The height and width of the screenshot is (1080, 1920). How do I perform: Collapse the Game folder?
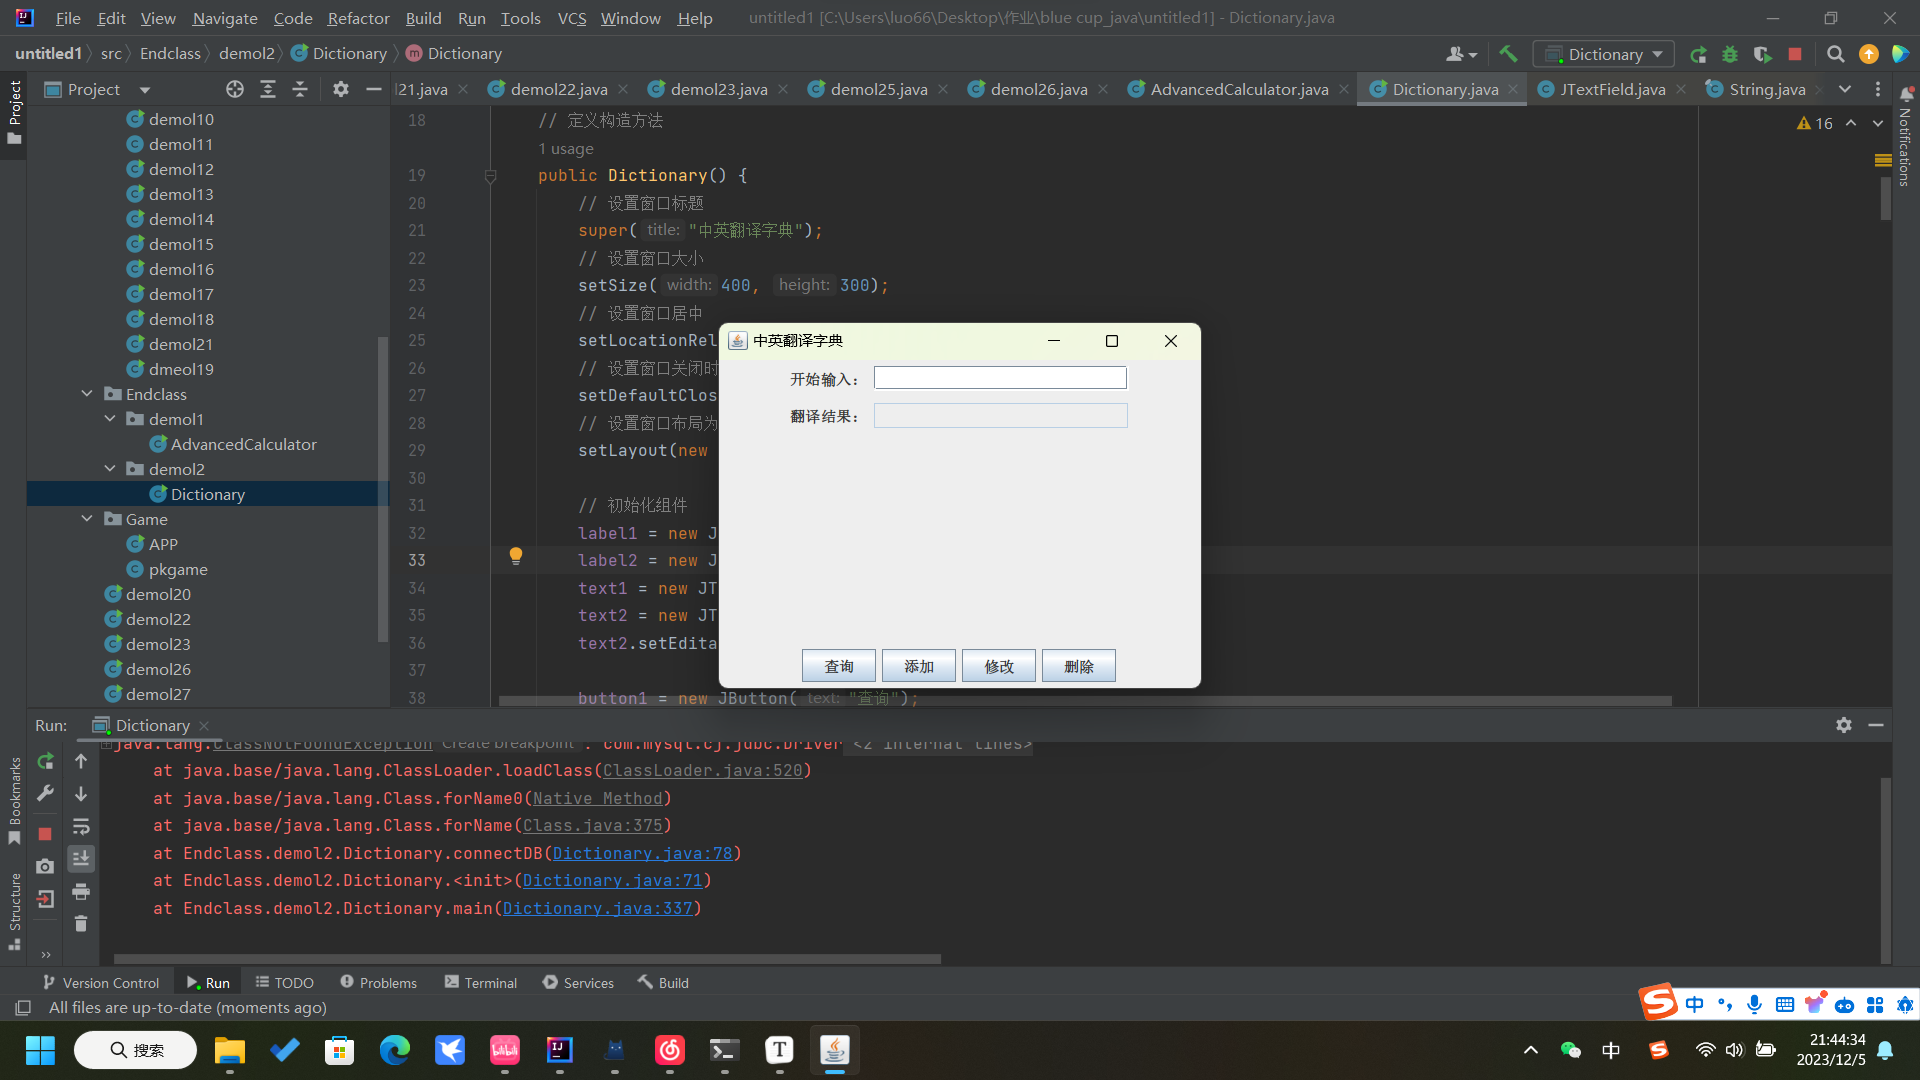(x=87, y=519)
